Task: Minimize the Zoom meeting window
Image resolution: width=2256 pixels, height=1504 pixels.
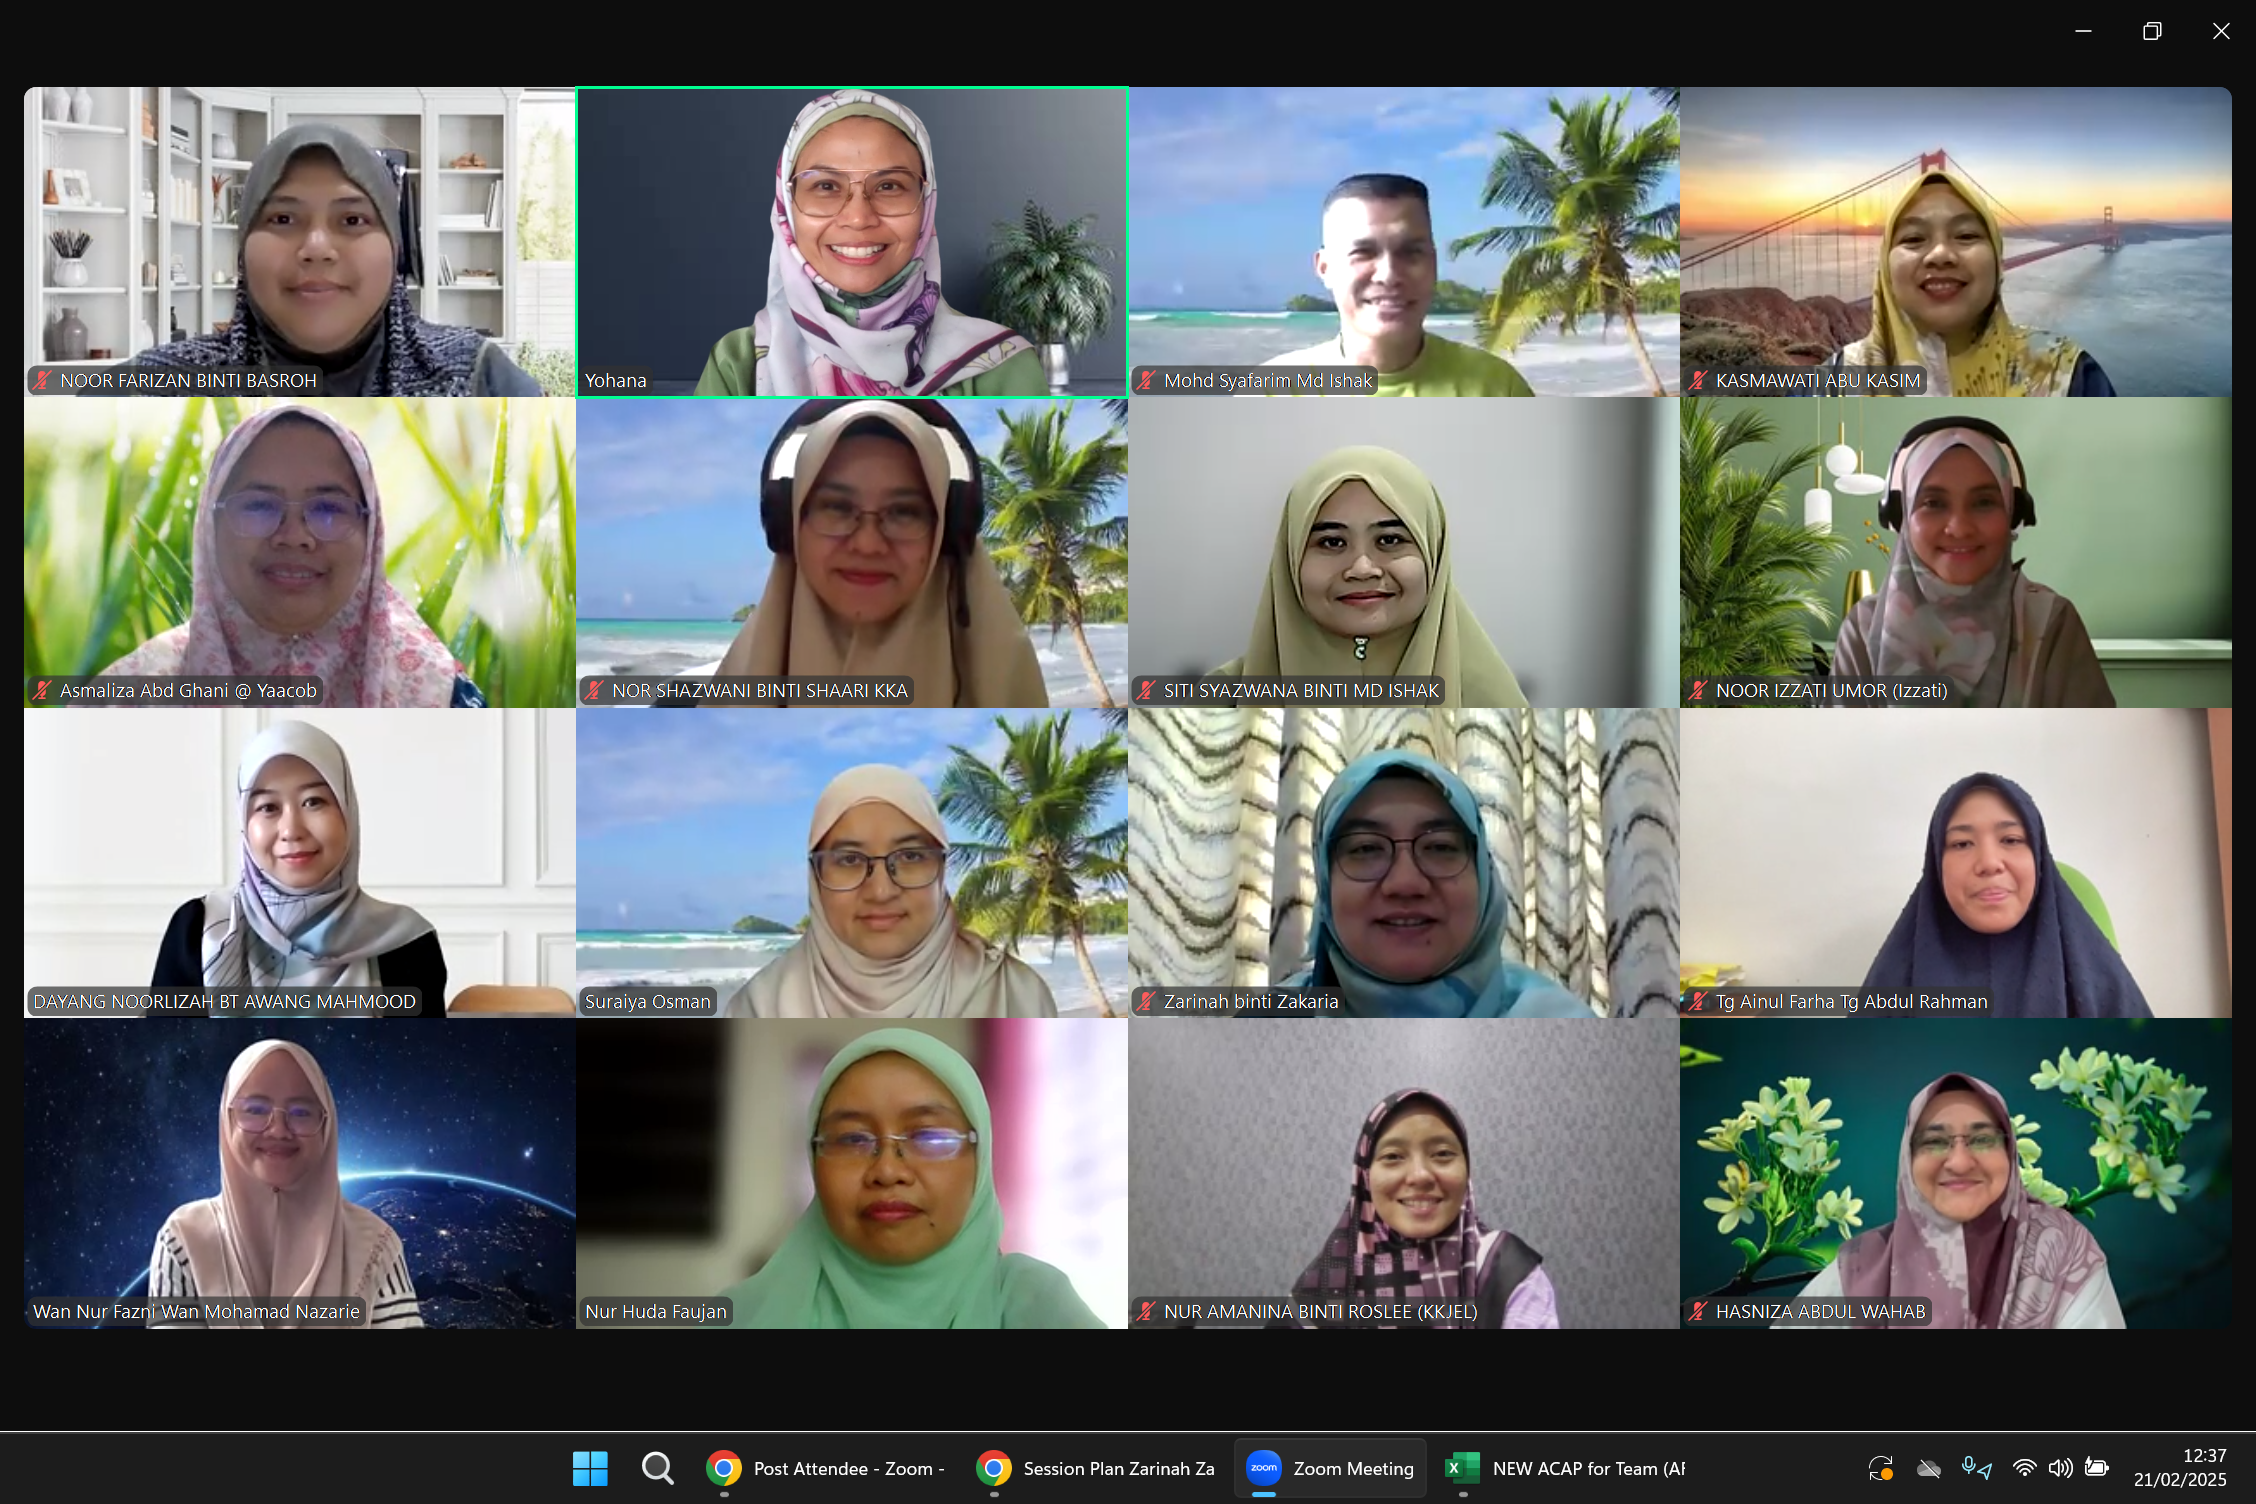Action: [2083, 31]
